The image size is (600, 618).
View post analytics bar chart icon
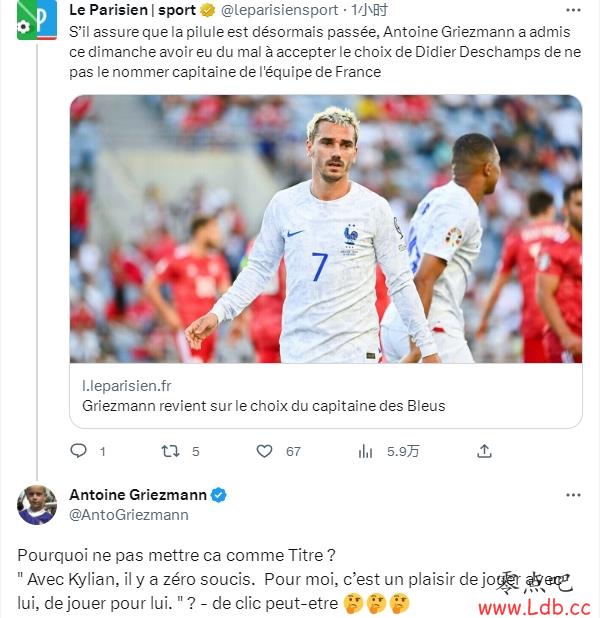click(365, 451)
